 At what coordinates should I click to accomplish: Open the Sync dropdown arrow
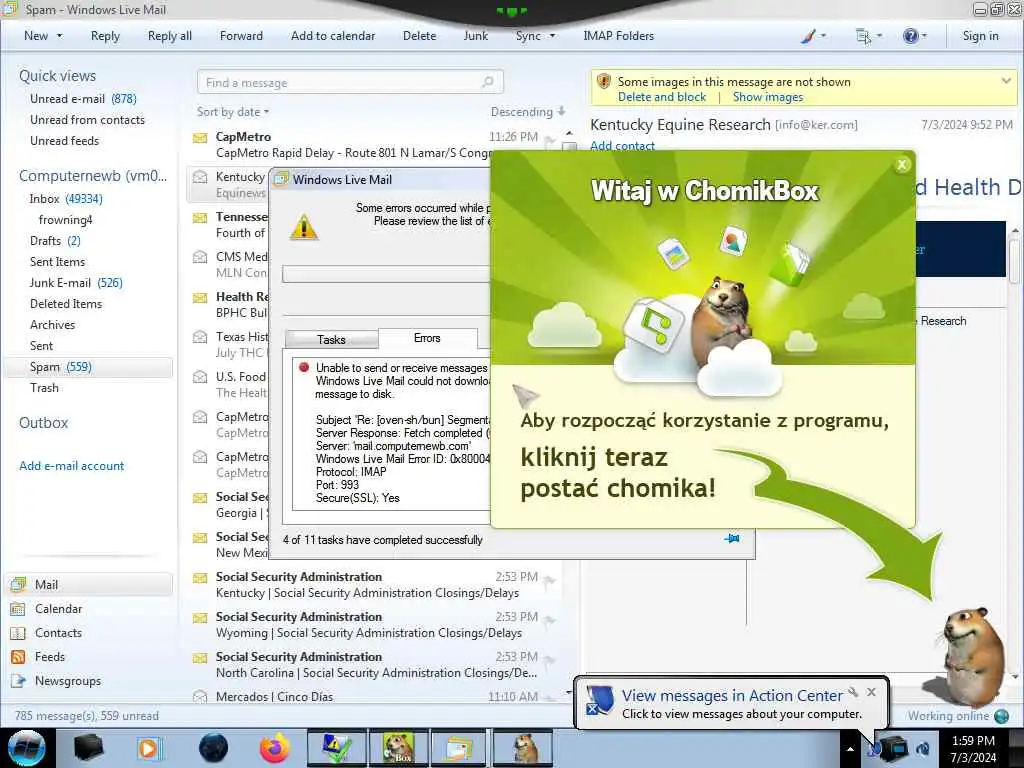pos(552,36)
